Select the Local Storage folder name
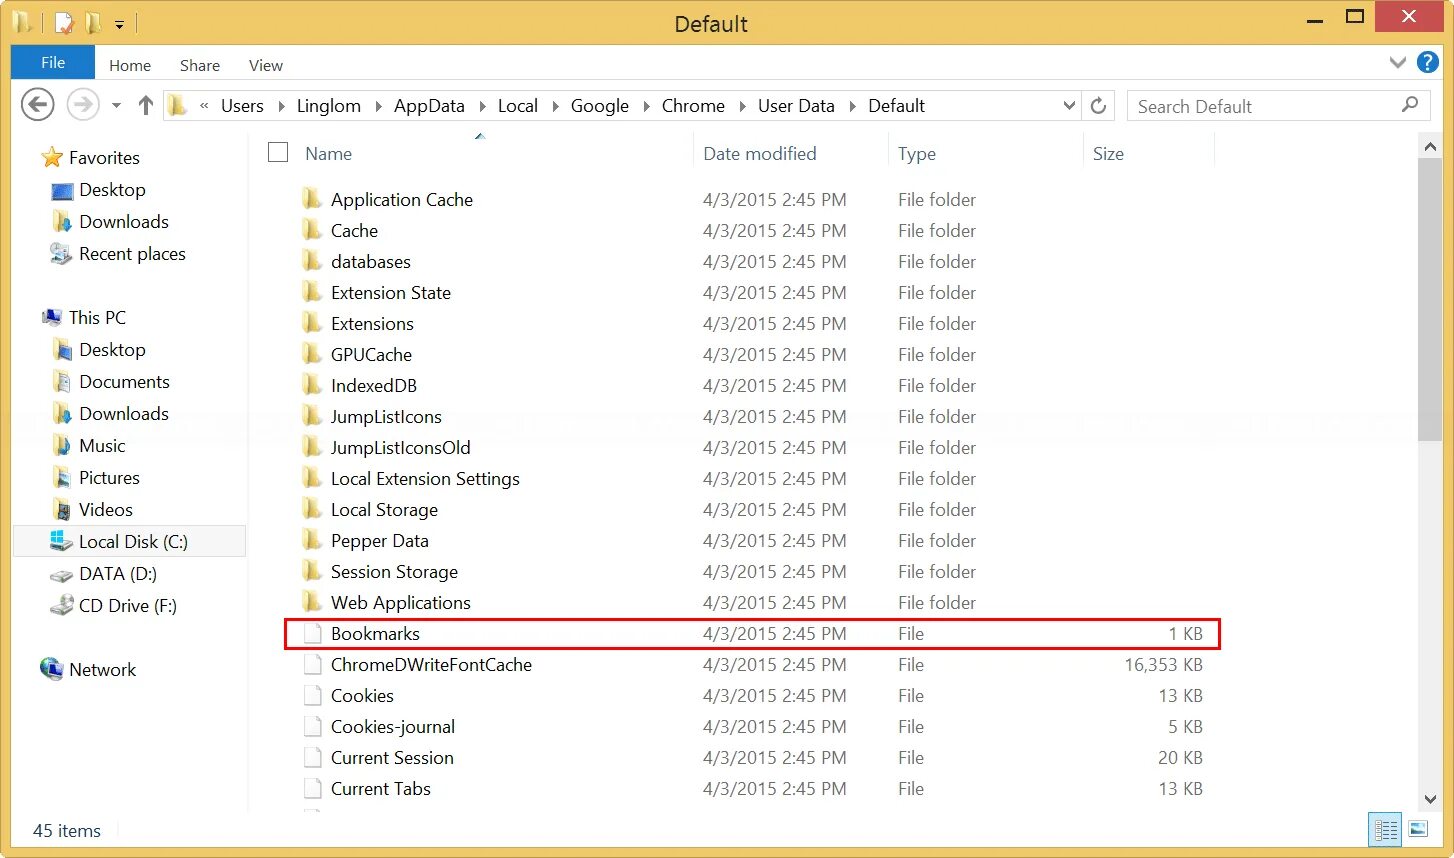Viewport: 1454px width, 858px height. [x=384, y=509]
